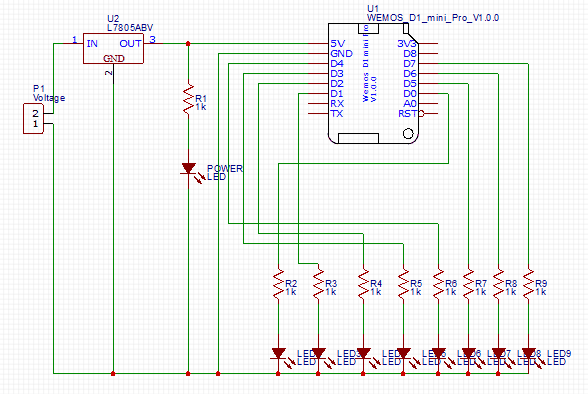
Task: Click the L7805ABV part name text
Action: coord(130,28)
